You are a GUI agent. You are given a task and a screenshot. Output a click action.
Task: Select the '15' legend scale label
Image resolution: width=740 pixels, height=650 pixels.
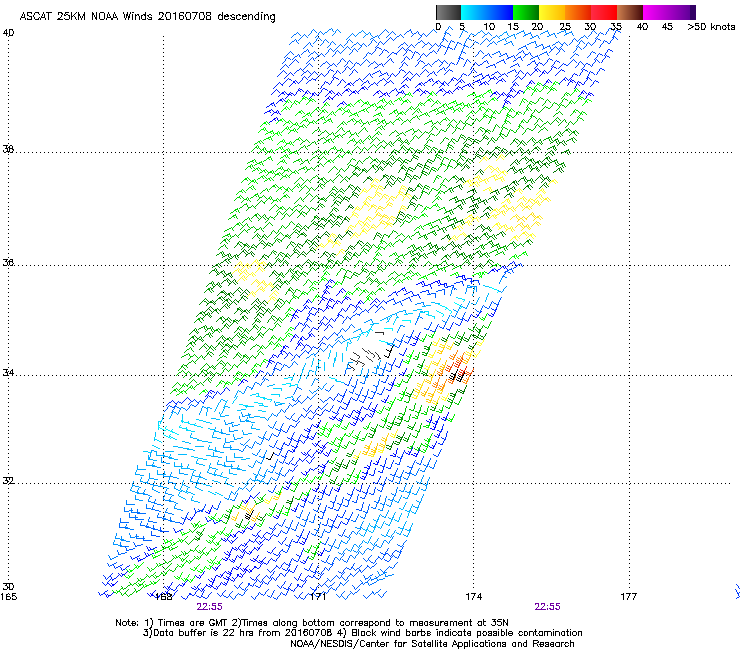(x=513, y=27)
